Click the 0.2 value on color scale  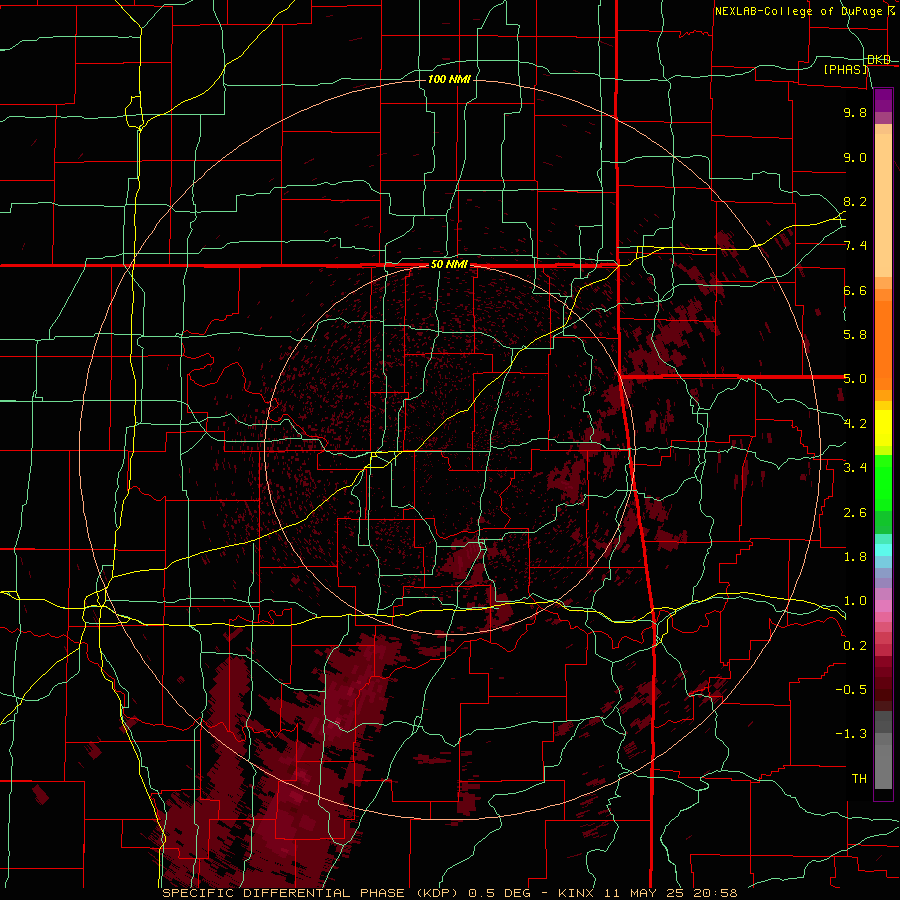(855, 646)
